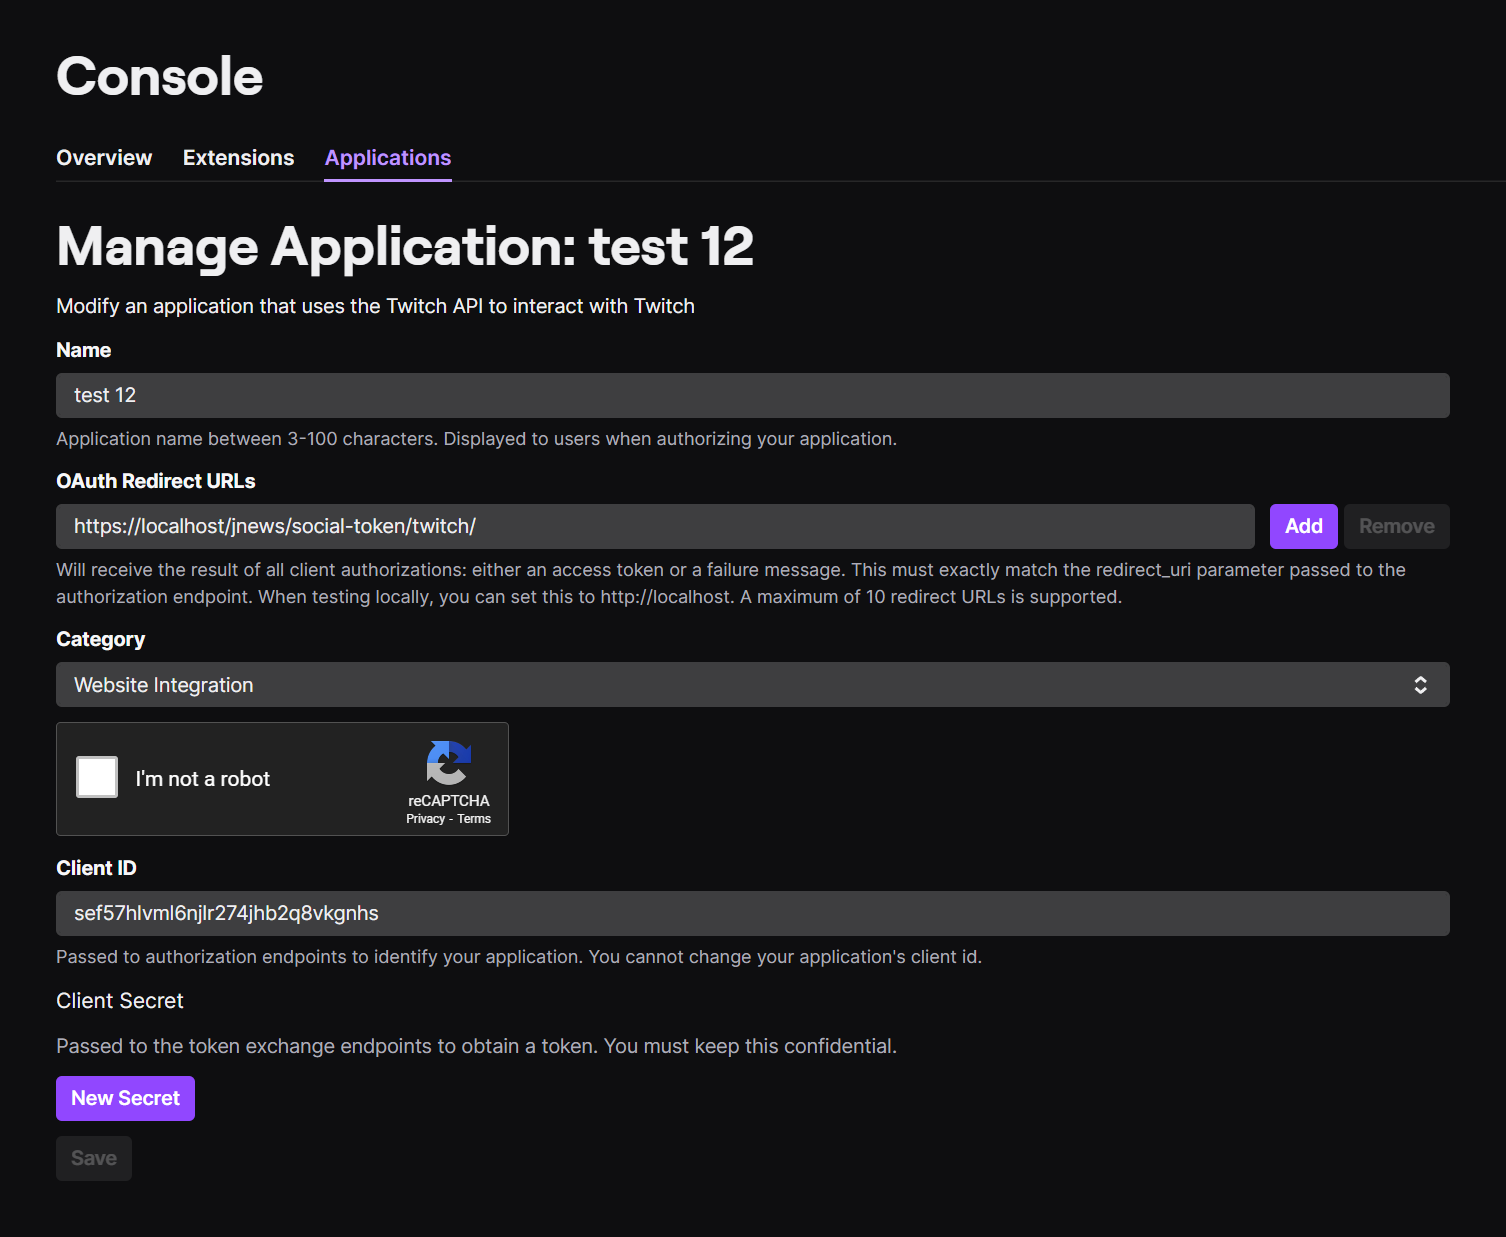Viewport: 1506px width, 1237px height.
Task: Click the I'm not a robot label text
Action: tap(203, 779)
